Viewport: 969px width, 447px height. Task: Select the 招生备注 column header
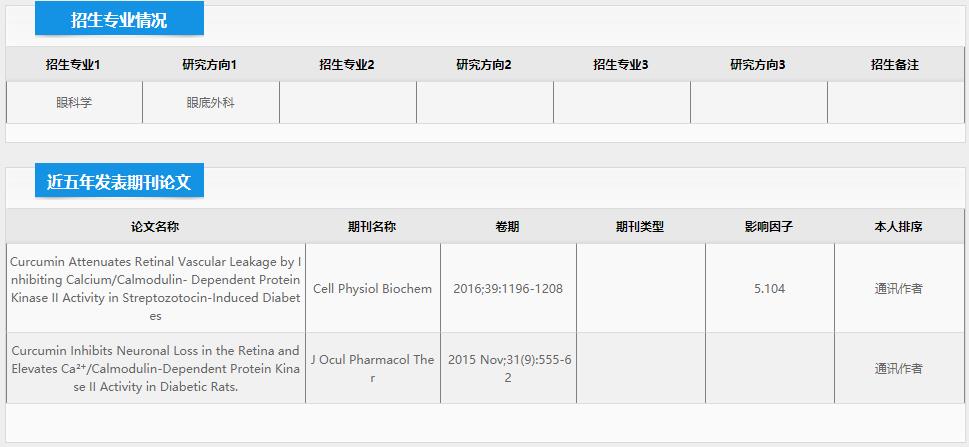point(895,64)
